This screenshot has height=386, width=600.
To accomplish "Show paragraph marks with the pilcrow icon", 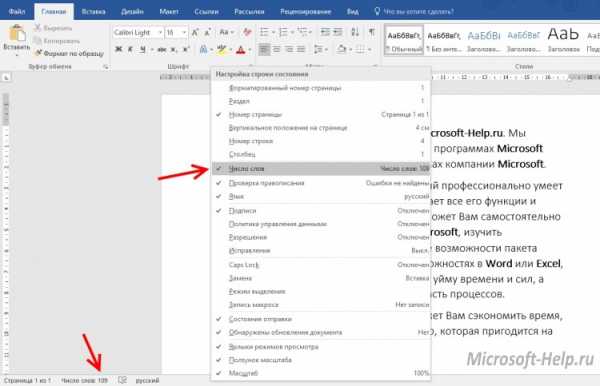I will pyautogui.click(x=372, y=33).
